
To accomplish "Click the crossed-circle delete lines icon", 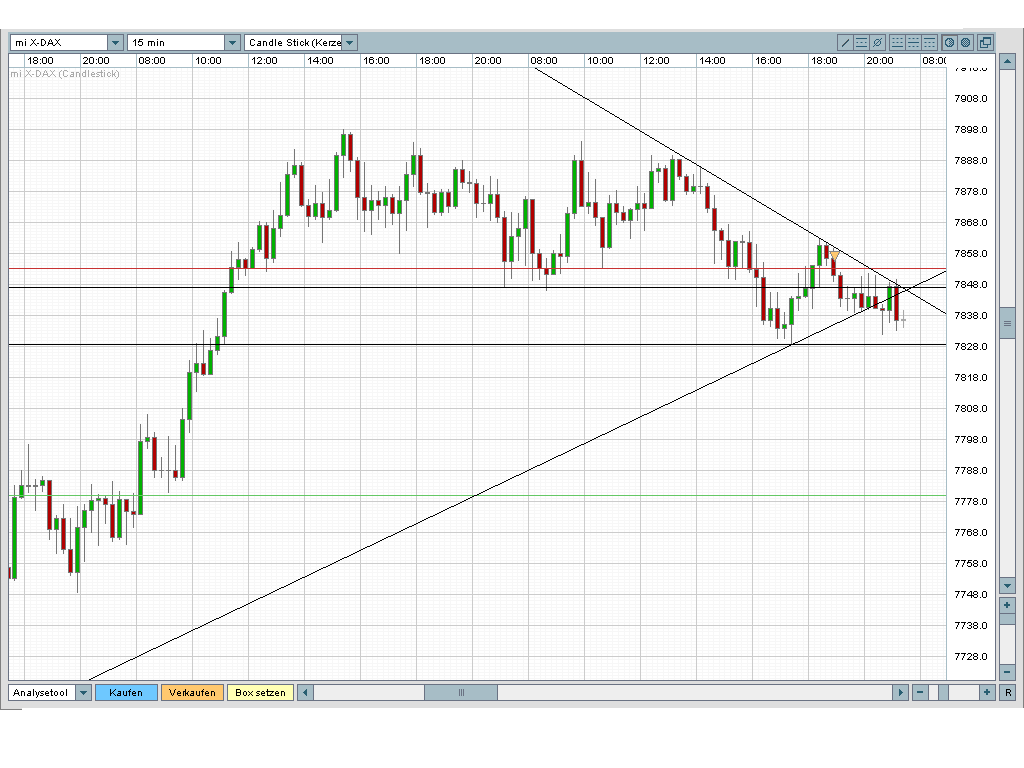I will click(878, 42).
